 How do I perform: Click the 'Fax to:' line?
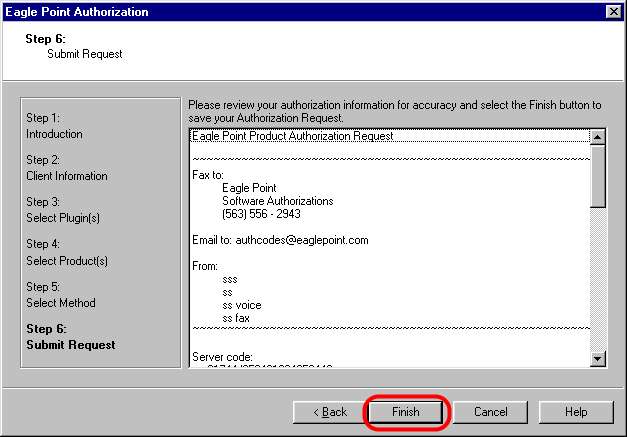pyautogui.click(x=208, y=175)
